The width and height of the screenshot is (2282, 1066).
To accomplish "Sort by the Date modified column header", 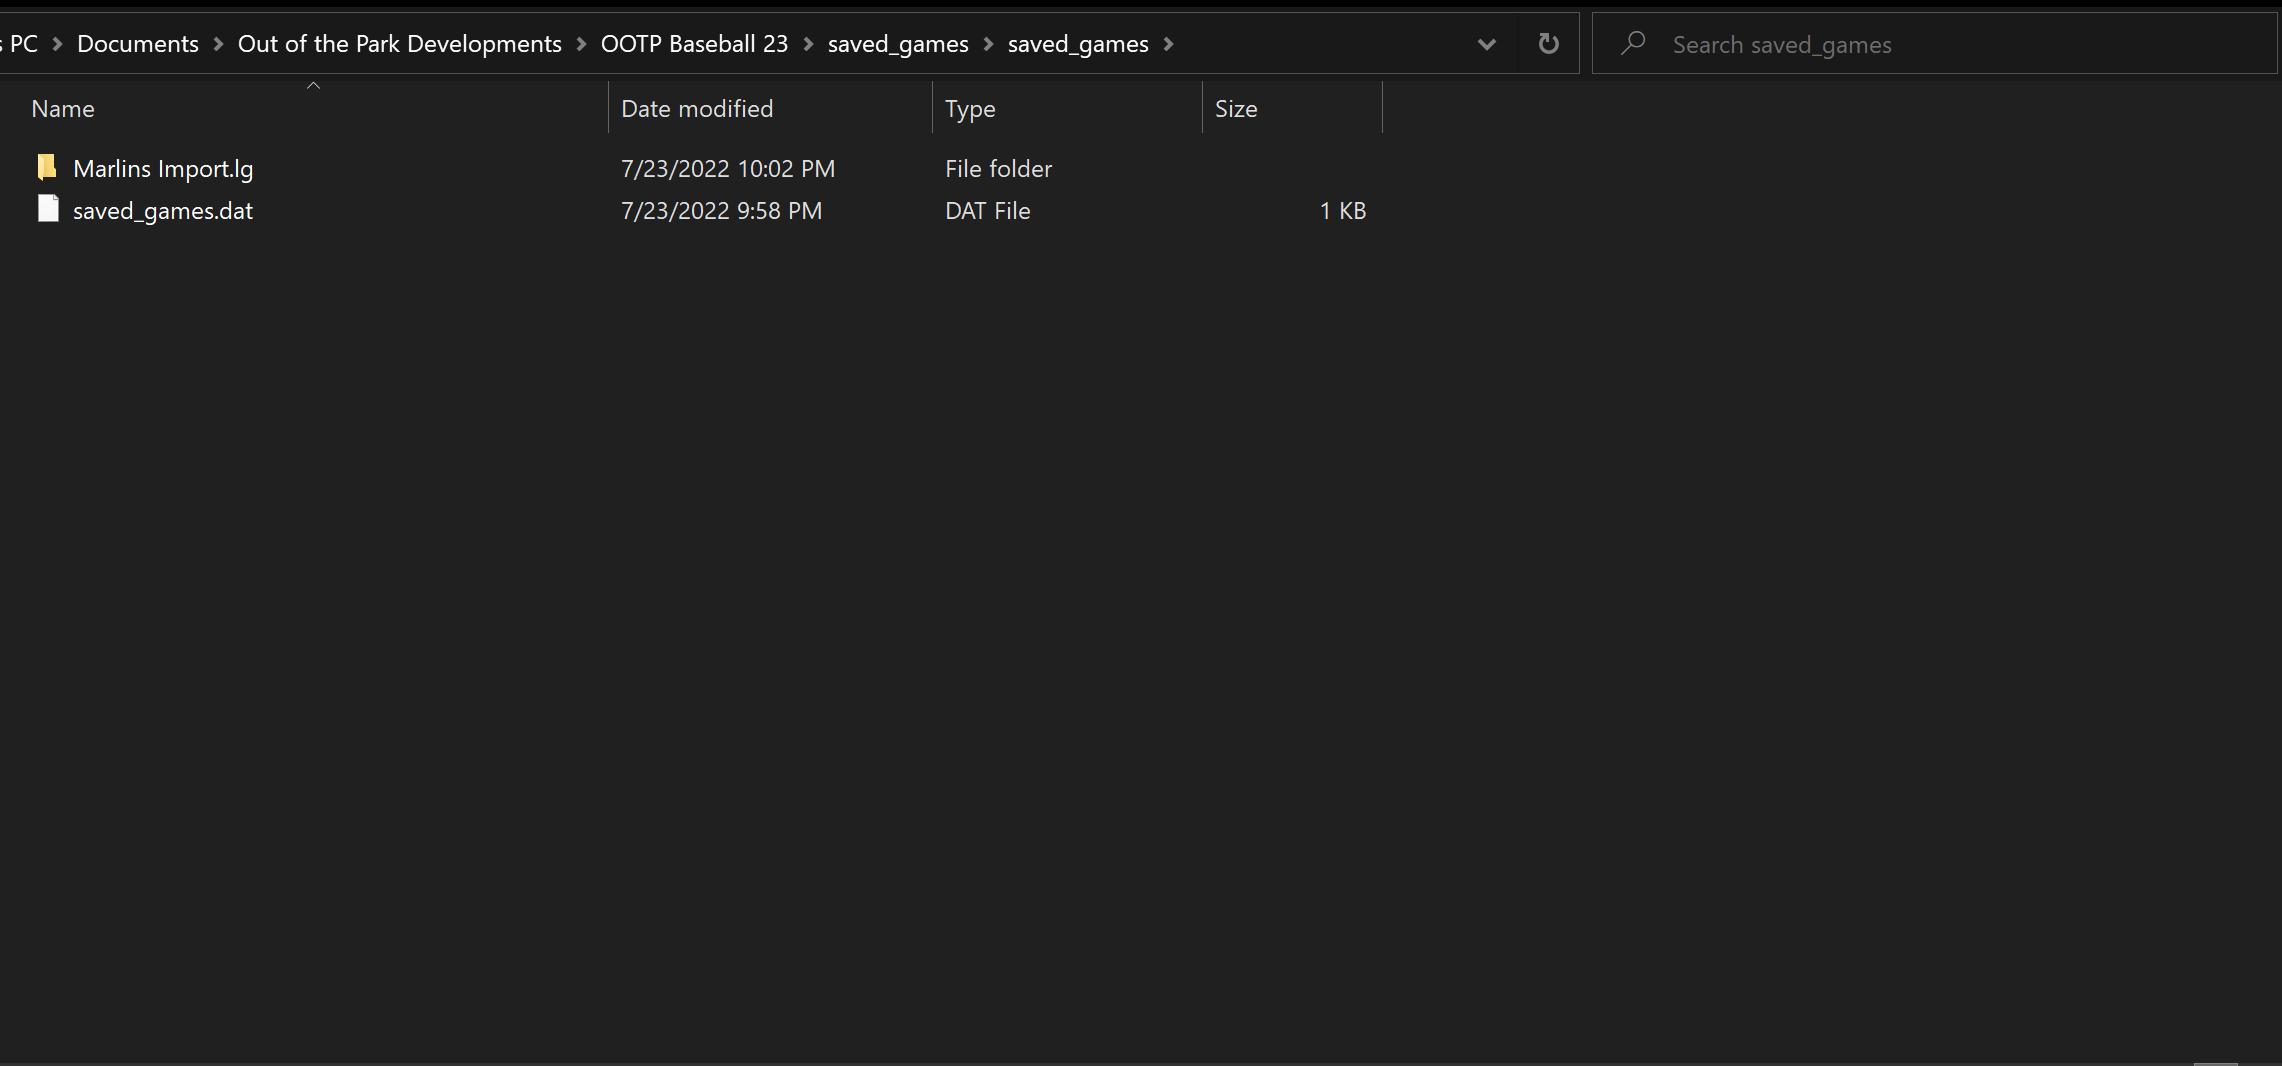I will [697, 109].
